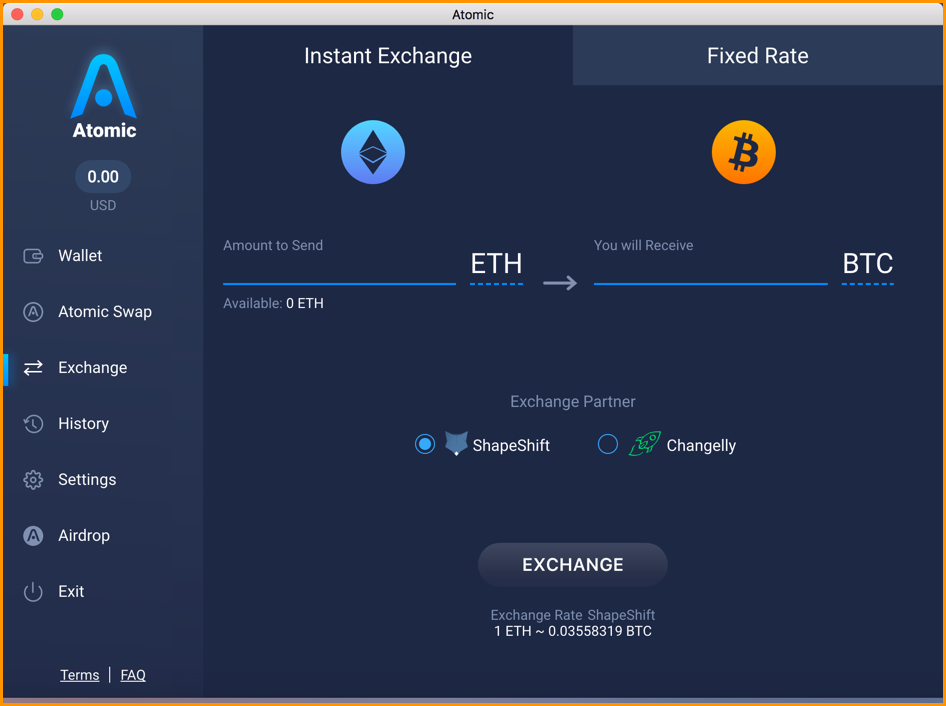Click the Atomic logo in the sidebar
This screenshot has width=946, height=706.
point(104,97)
